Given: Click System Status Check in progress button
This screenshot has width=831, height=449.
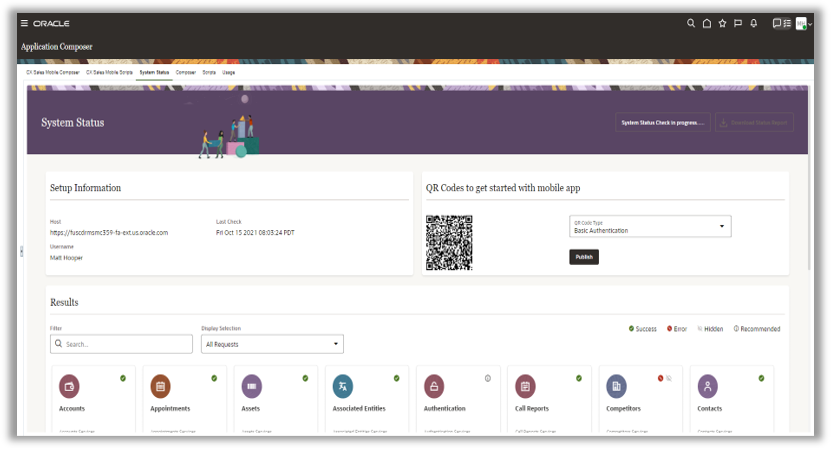Looking at the screenshot, I should tap(662, 122).
